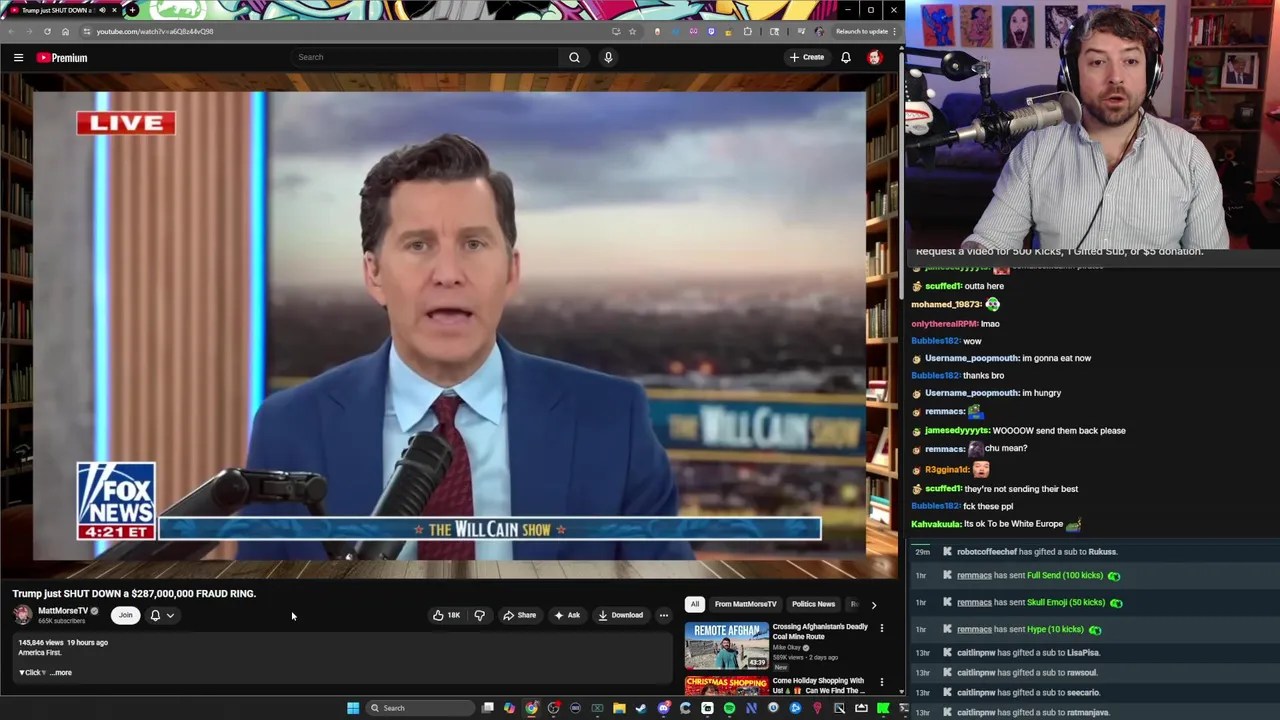1280x720 pixels.
Task: Expand description with ...more
Action: coord(62,672)
